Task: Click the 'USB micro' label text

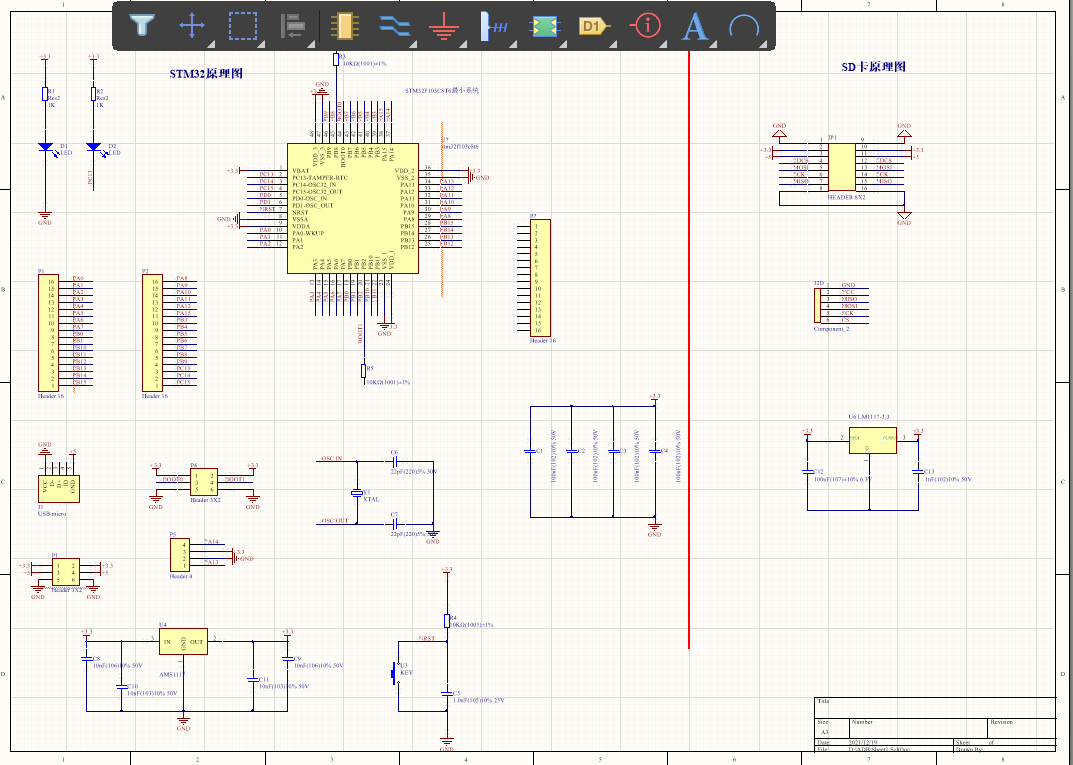Action: click(52, 514)
